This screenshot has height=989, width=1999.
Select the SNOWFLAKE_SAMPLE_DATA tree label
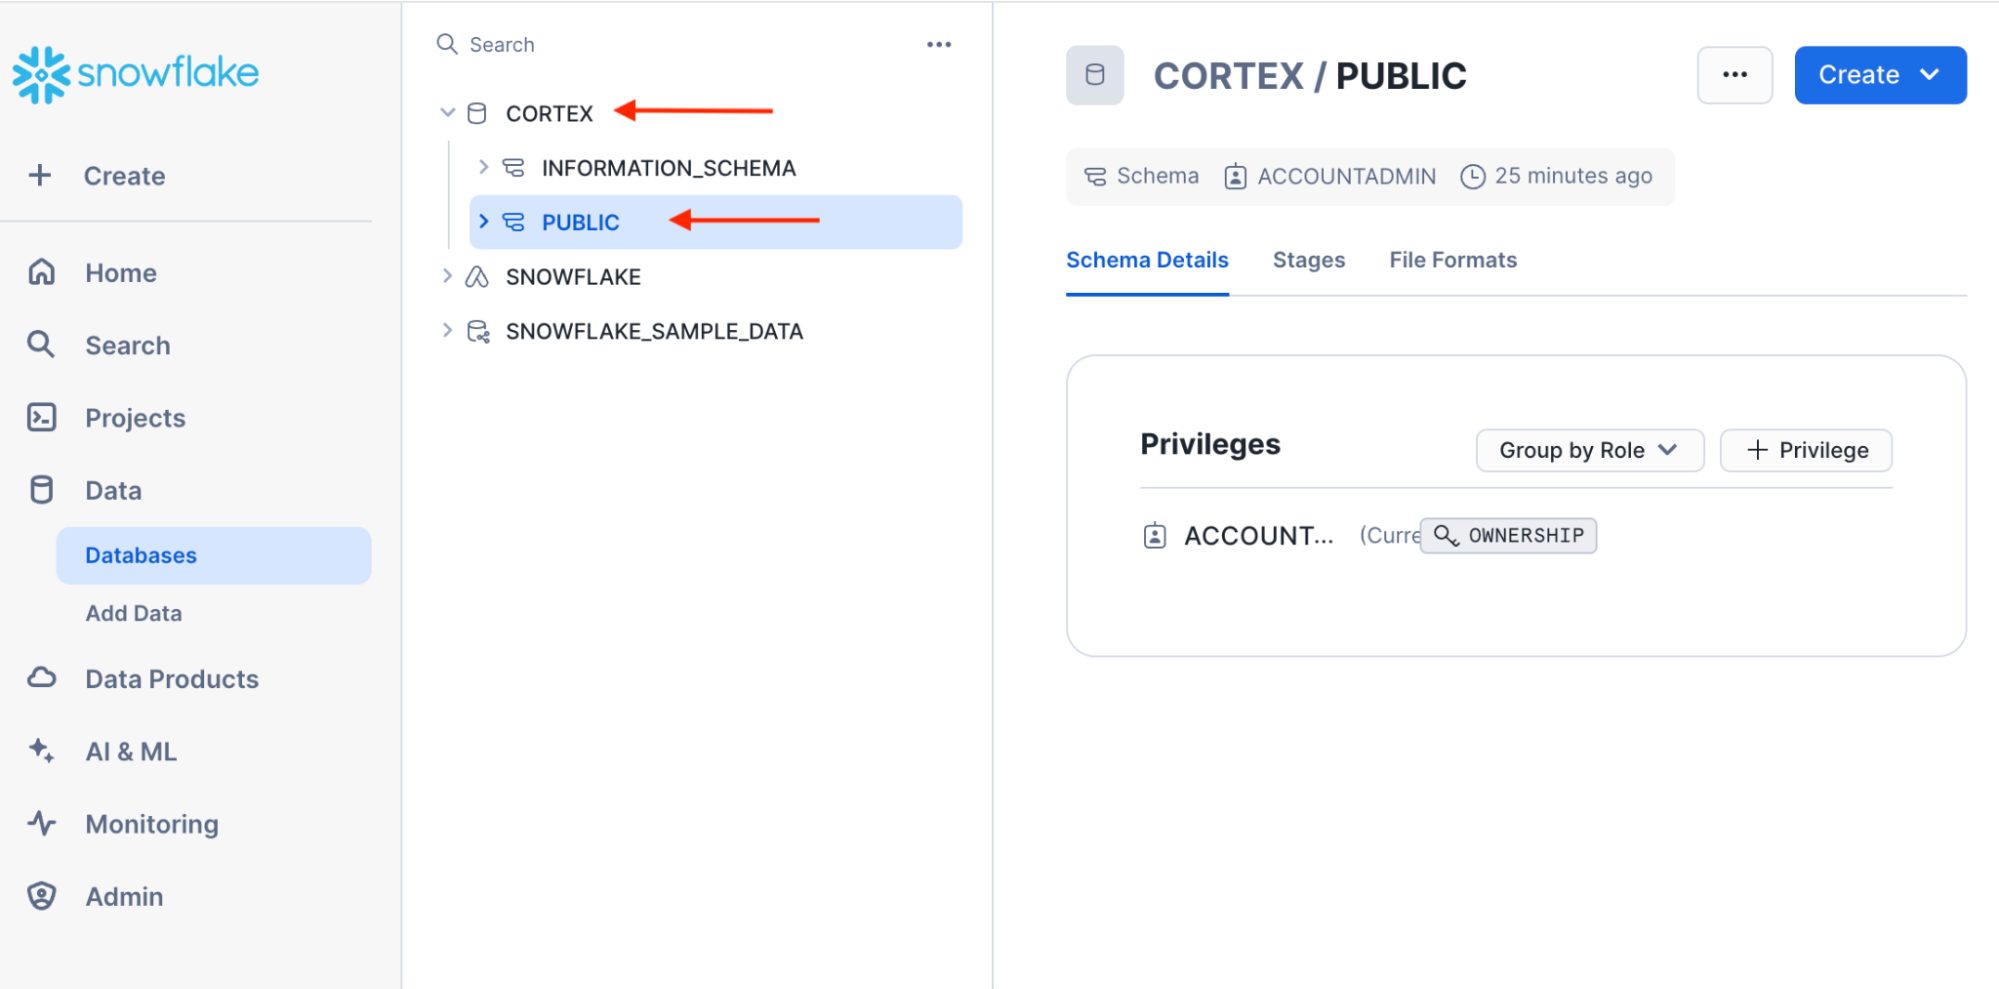coord(655,331)
